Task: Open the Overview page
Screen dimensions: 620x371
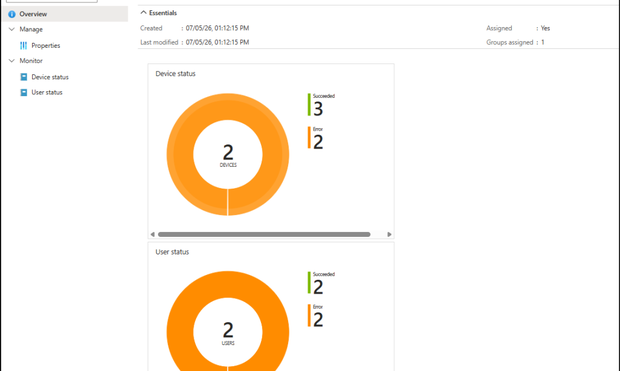Action: point(65,14)
